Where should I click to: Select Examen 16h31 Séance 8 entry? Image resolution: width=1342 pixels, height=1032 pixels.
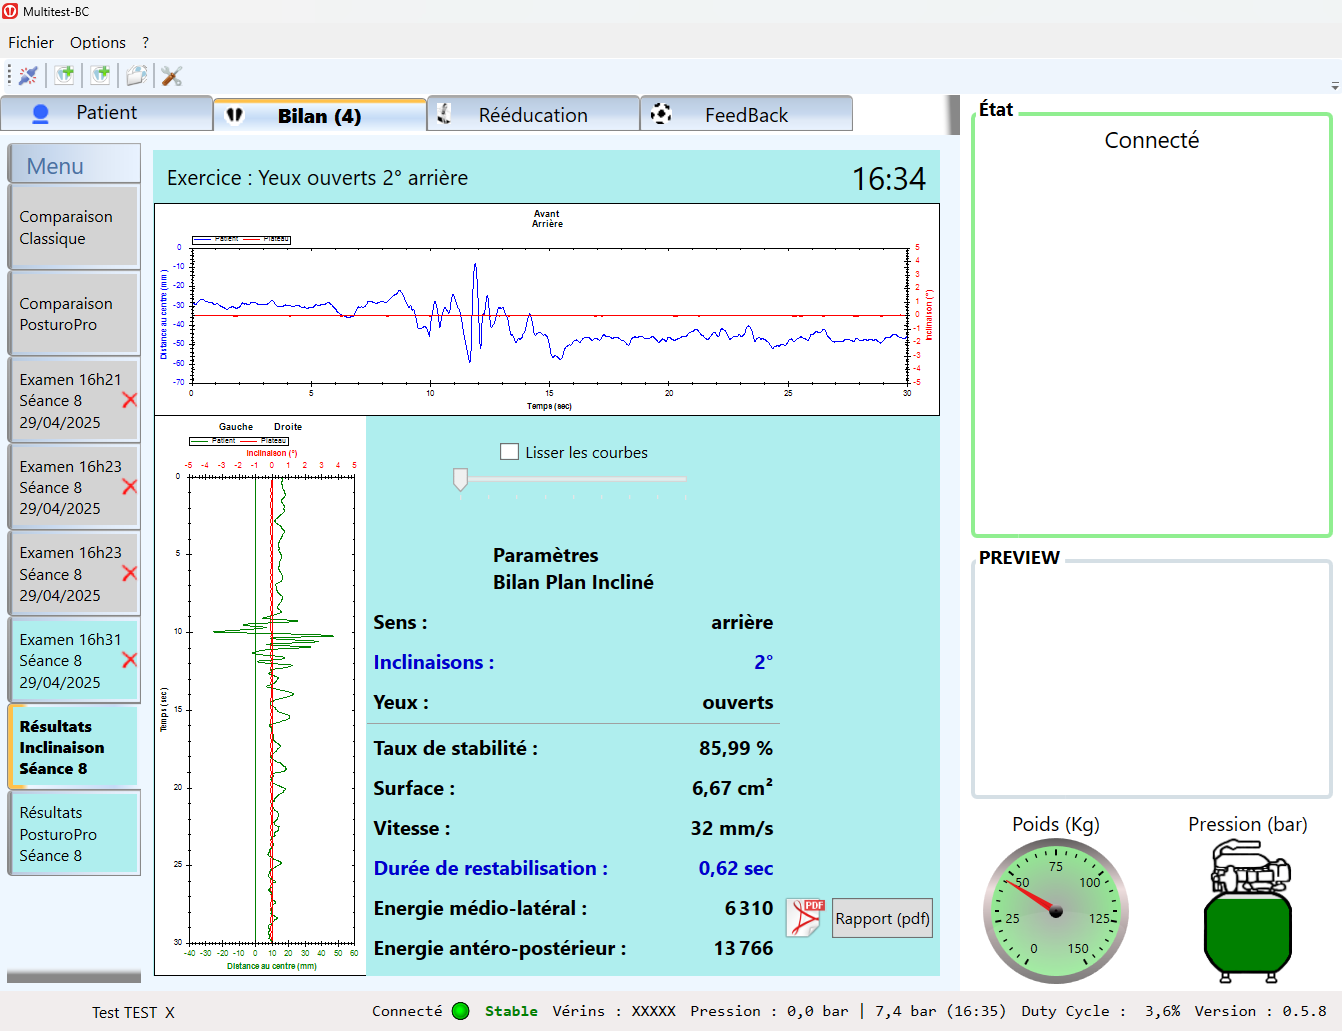74,661
